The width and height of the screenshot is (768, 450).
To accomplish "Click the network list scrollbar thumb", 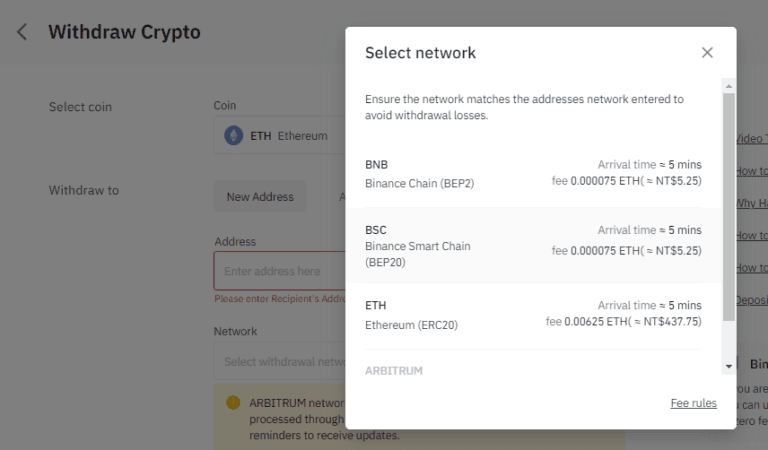I will (x=729, y=207).
